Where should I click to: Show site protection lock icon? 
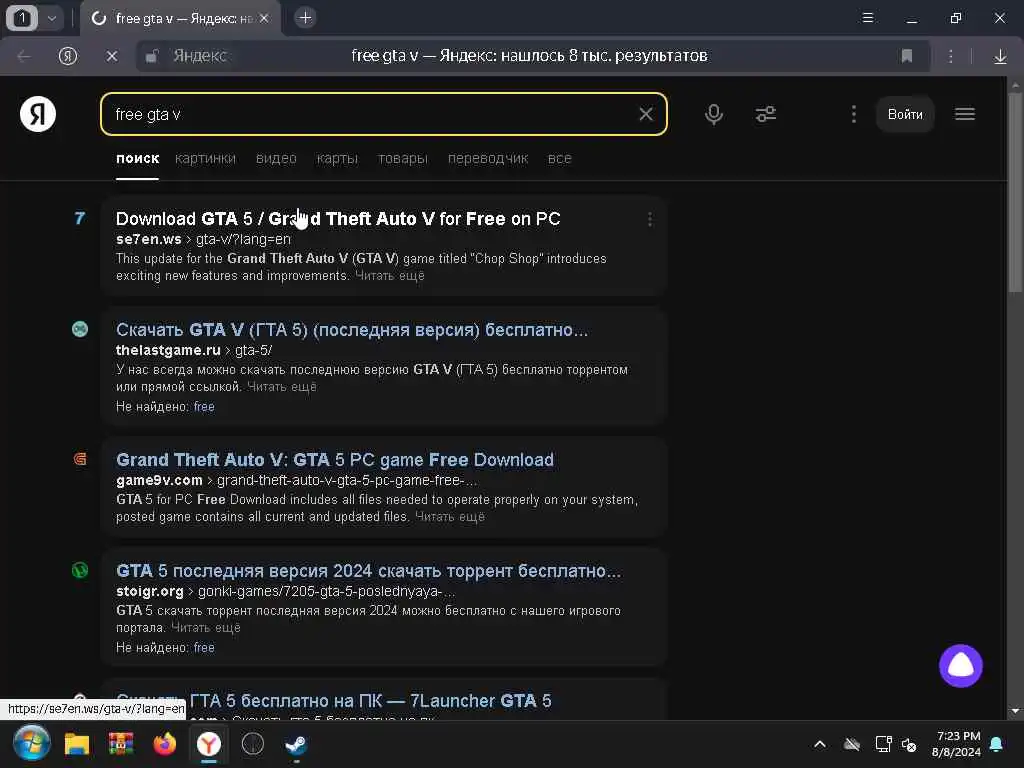click(x=152, y=56)
